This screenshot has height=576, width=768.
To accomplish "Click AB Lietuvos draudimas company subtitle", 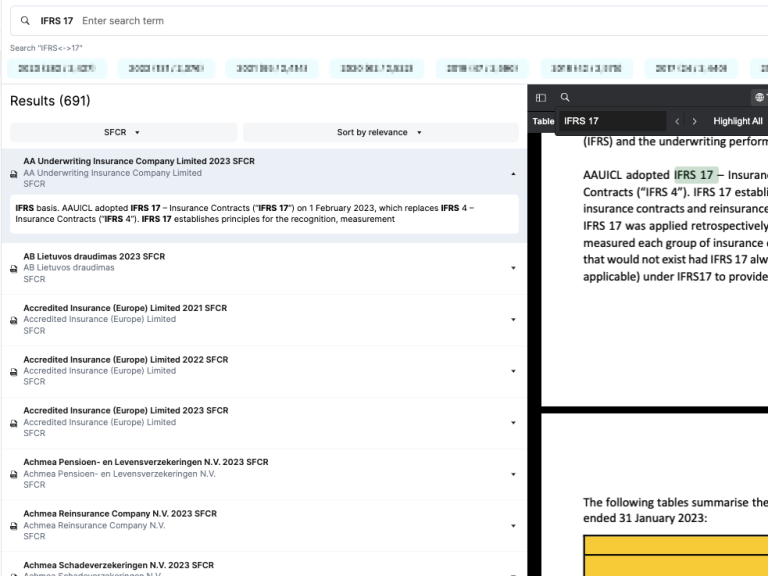I will (69, 267).
